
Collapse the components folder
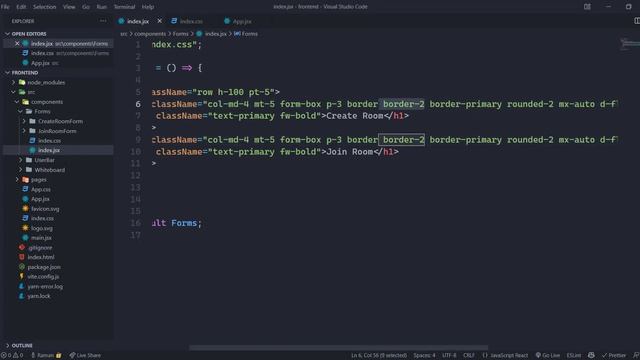(47, 102)
